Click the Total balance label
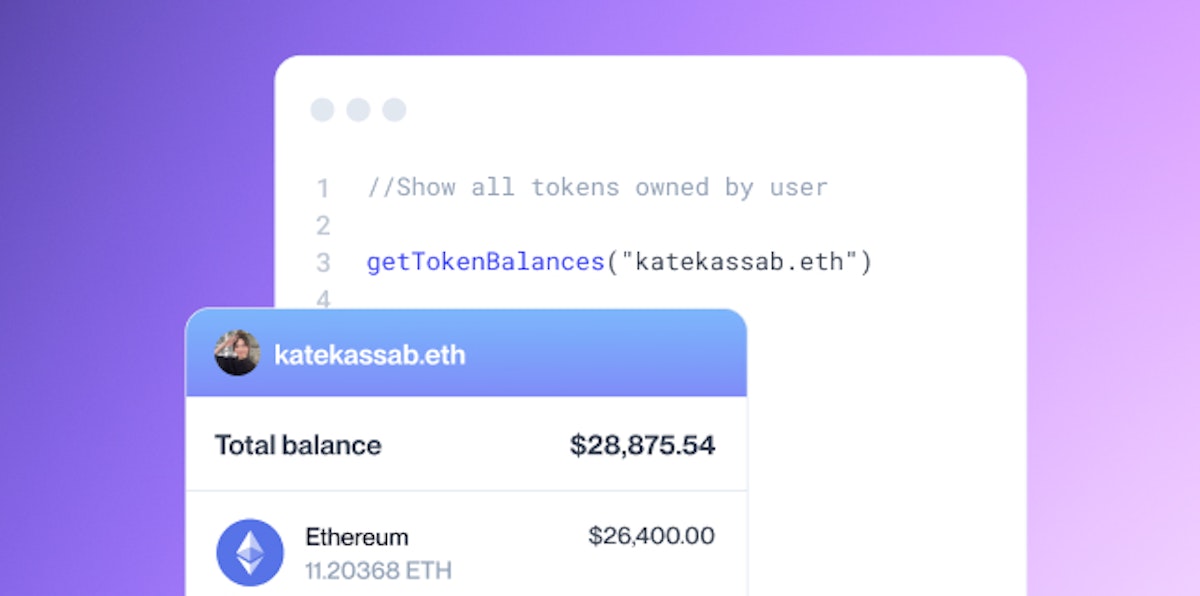1200x596 pixels. tap(298, 445)
